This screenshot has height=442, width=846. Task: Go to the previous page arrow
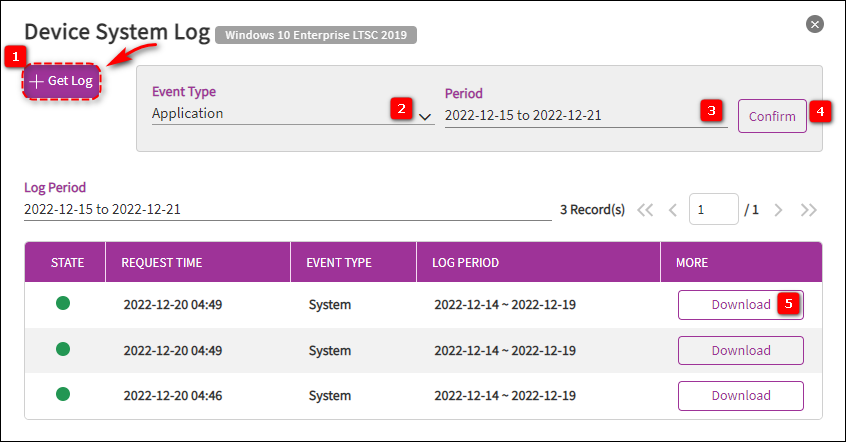(673, 210)
